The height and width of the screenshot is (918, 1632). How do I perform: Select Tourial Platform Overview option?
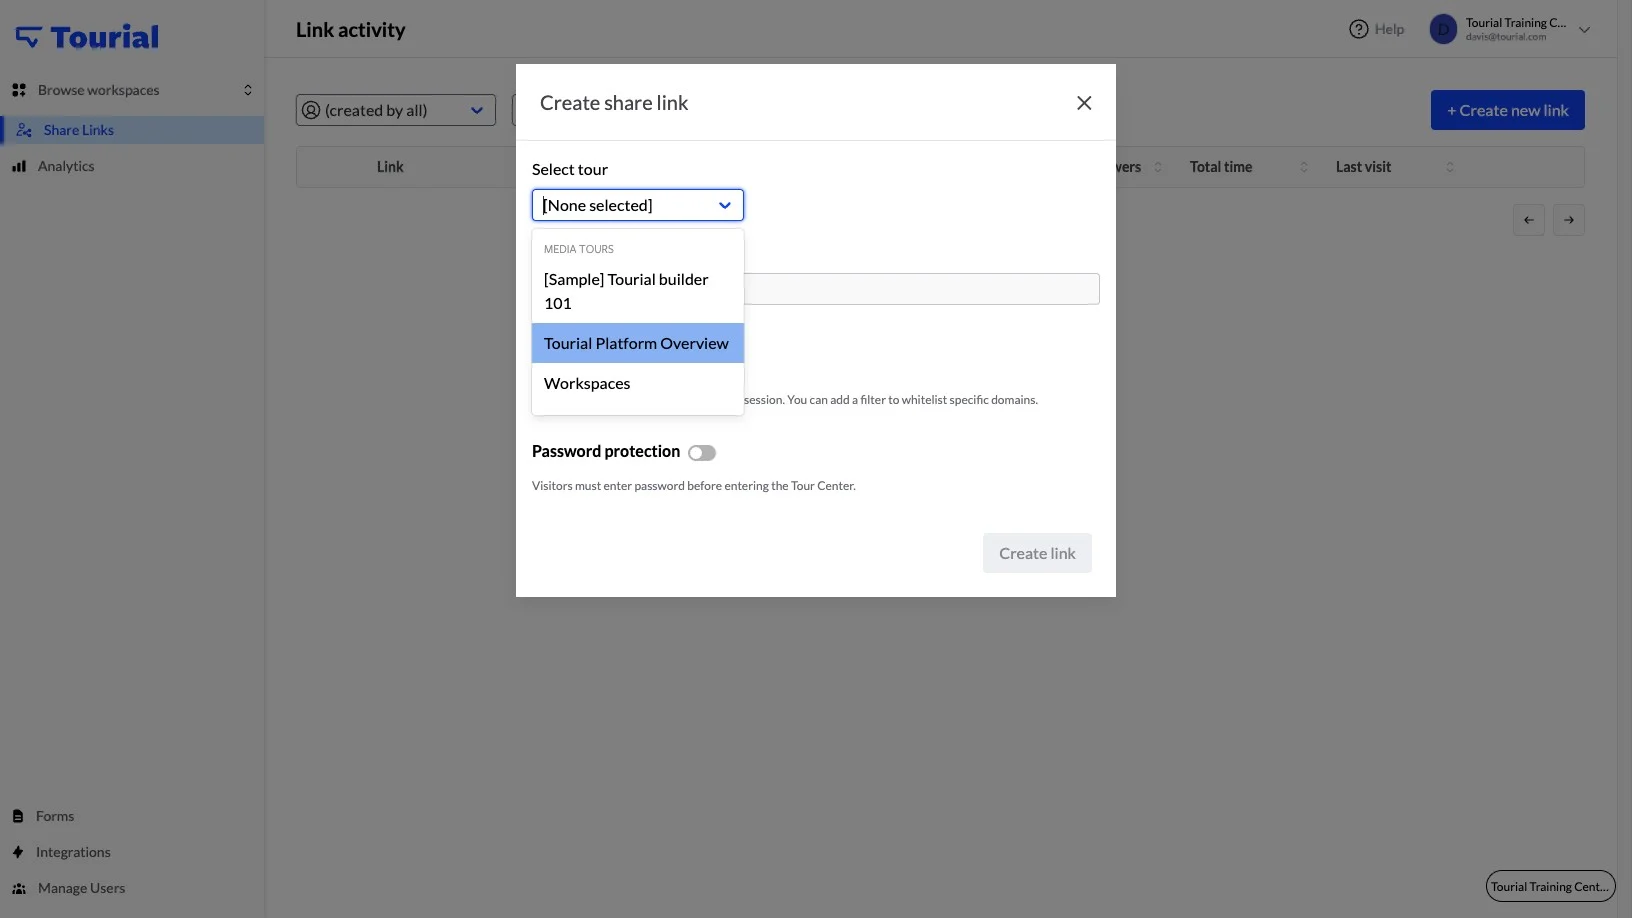[x=638, y=343]
